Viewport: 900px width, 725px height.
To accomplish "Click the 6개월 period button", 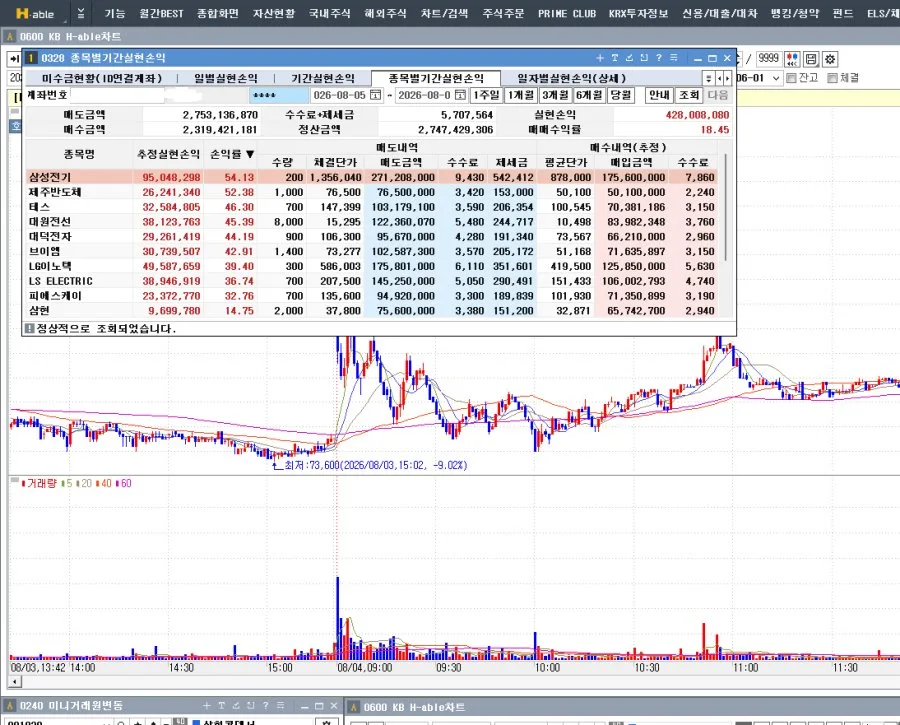I will coord(589,95).
